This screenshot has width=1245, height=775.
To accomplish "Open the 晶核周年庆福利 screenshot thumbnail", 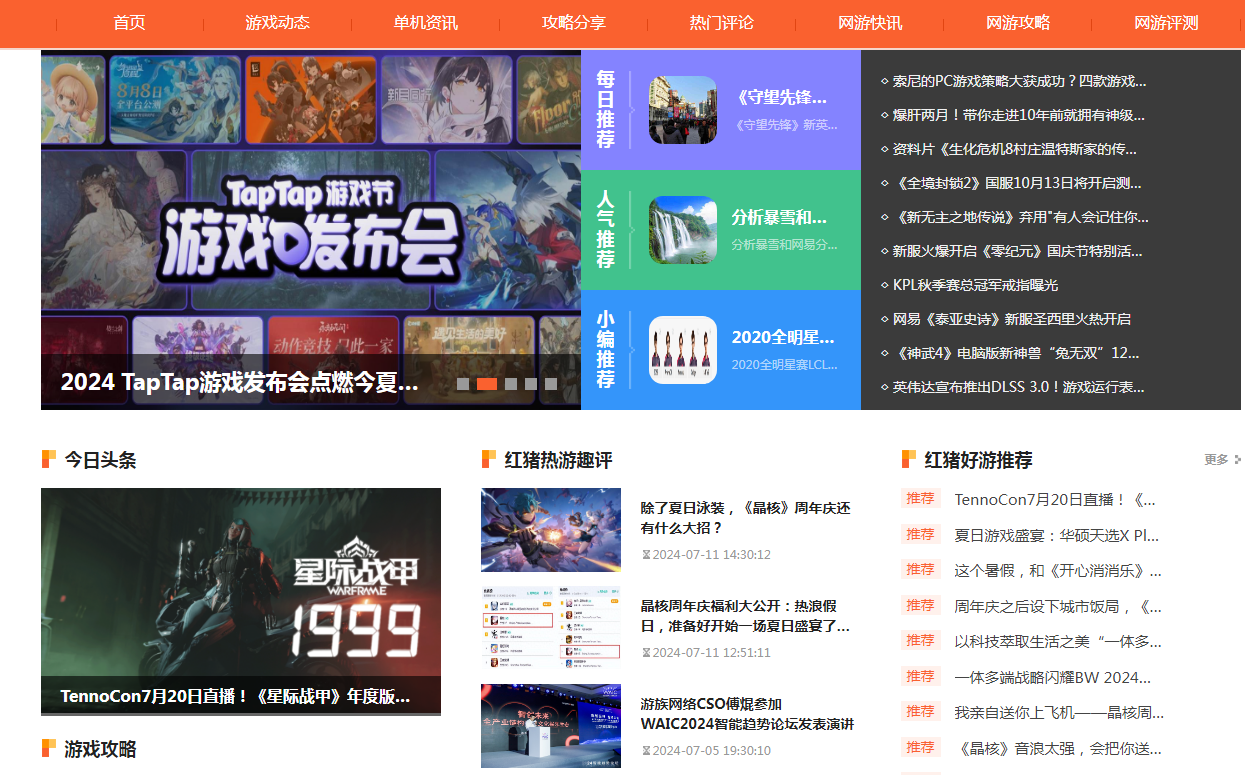I will (551, 628).
